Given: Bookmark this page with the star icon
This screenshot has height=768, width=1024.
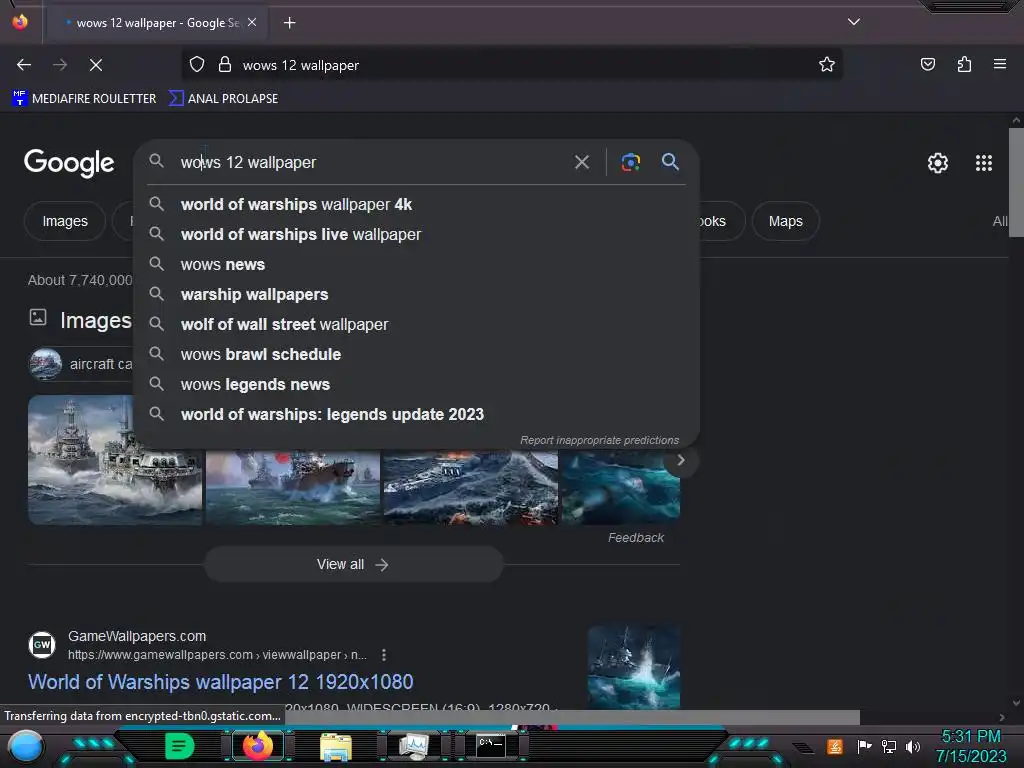Looking at the screenshot, I should click(827, 65).
